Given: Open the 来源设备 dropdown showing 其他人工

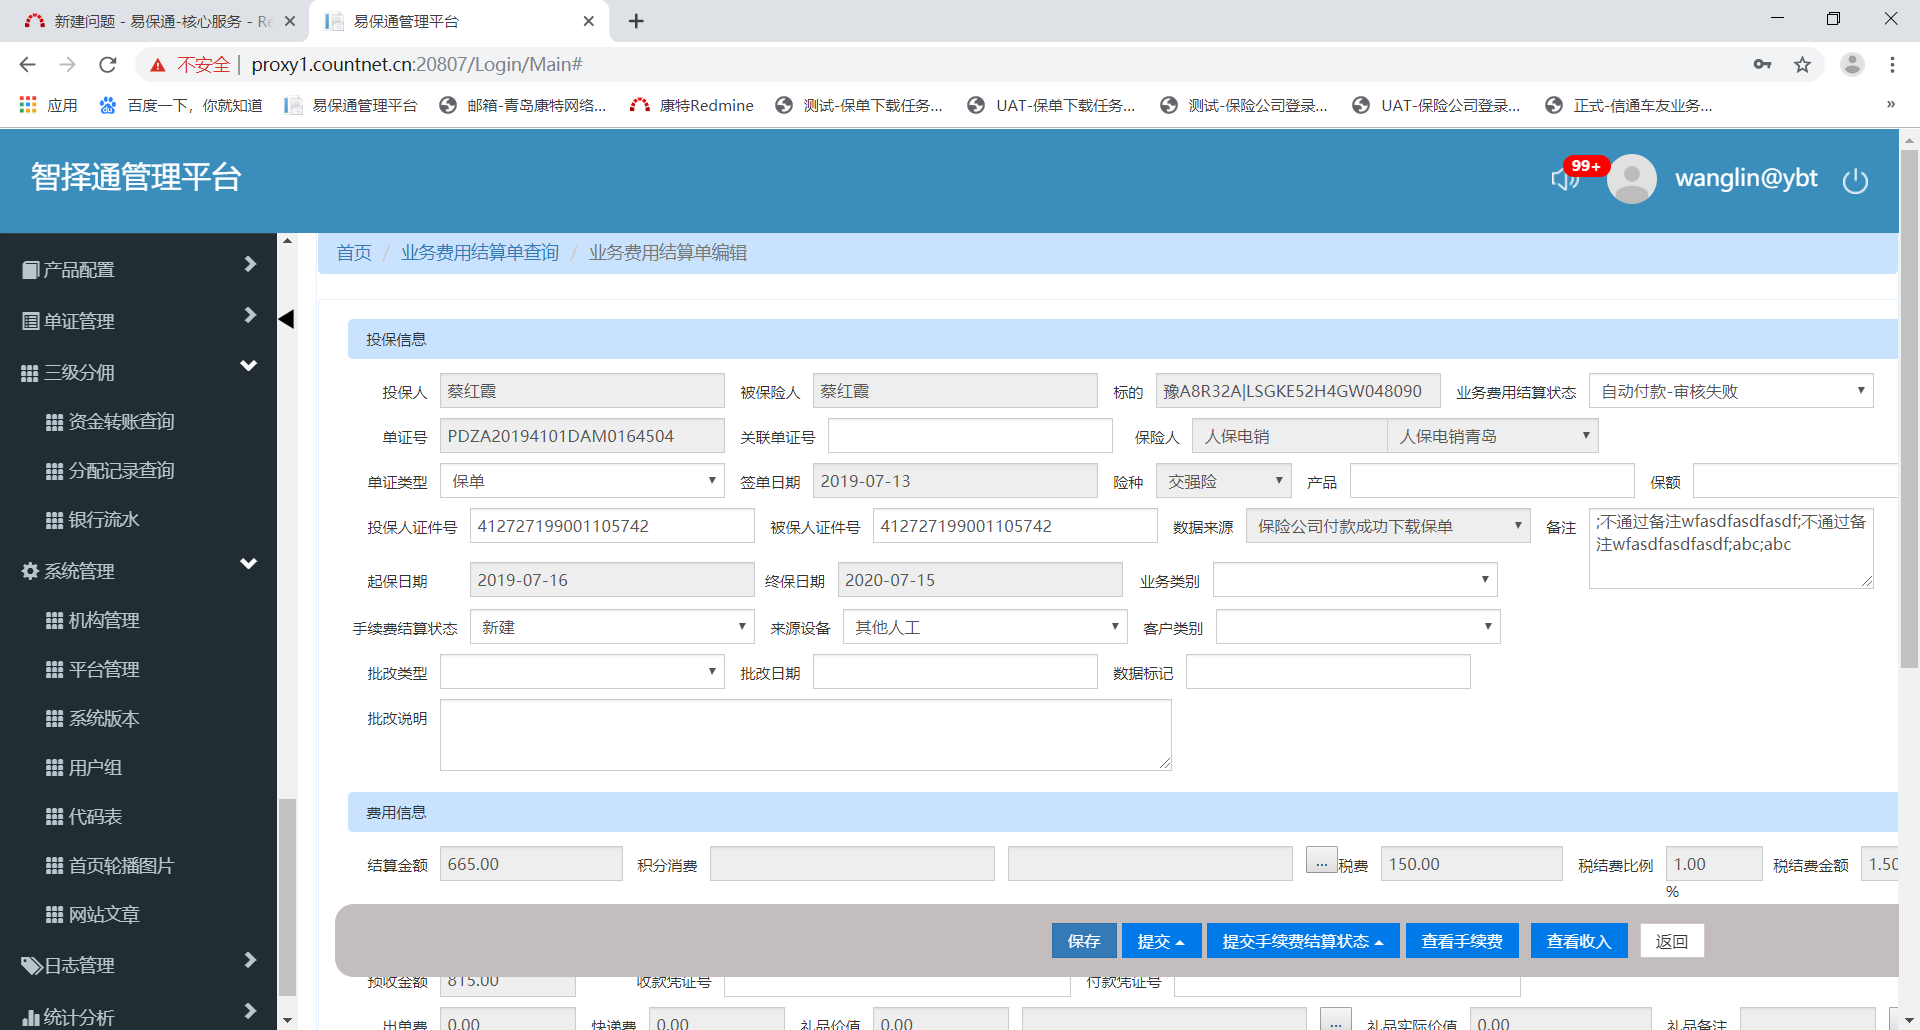Looking at the screenshot, I should [985, 627].
